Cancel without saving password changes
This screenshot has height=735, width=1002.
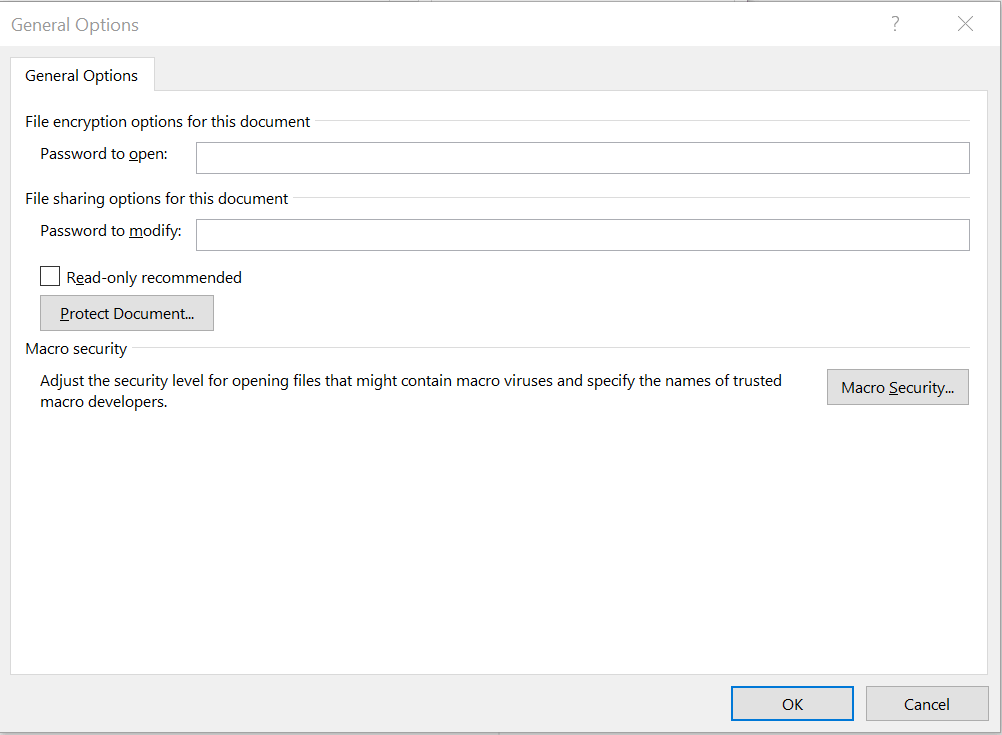[926, 703]
